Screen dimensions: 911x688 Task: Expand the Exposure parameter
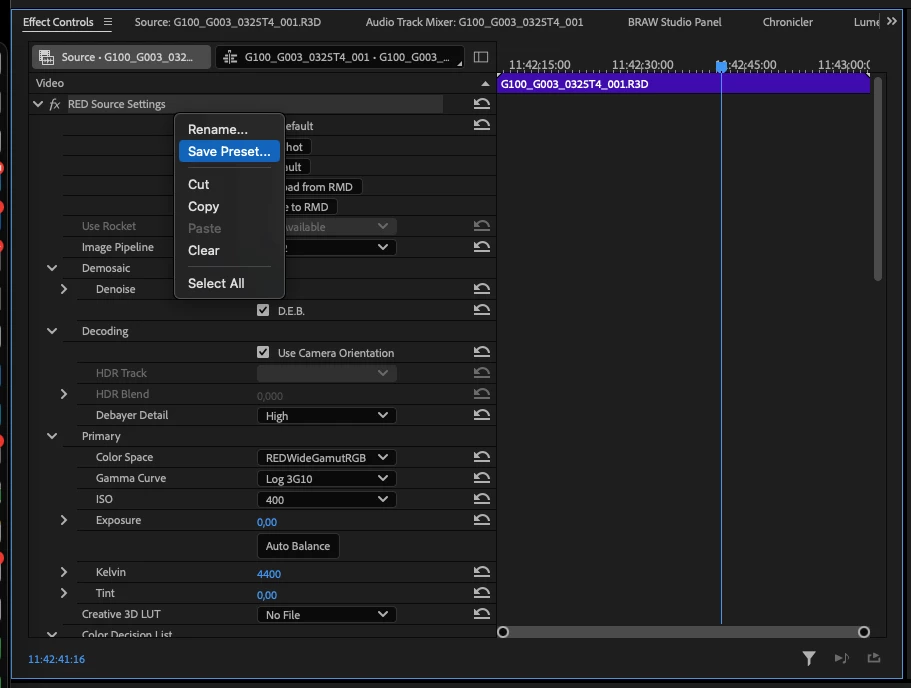(x=64, y=520)
